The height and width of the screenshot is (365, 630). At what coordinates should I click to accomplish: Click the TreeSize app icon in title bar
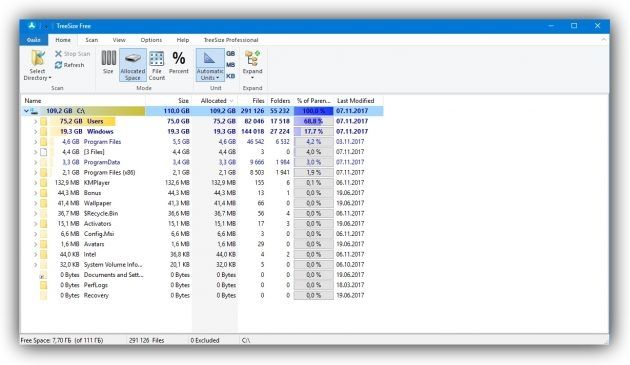[x=32, y=26]
